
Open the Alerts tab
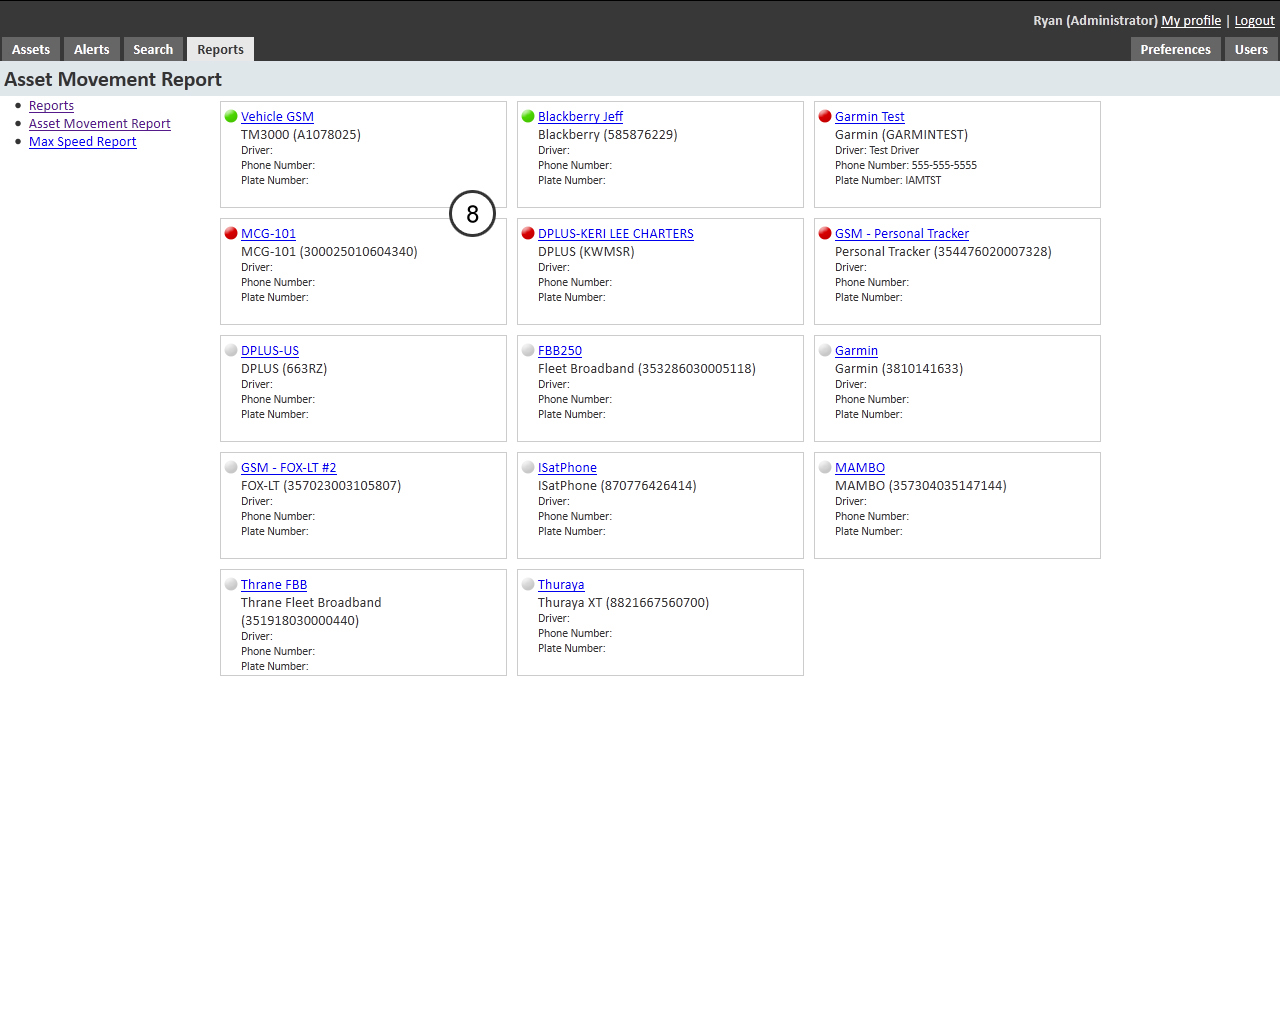pos(92,50)
